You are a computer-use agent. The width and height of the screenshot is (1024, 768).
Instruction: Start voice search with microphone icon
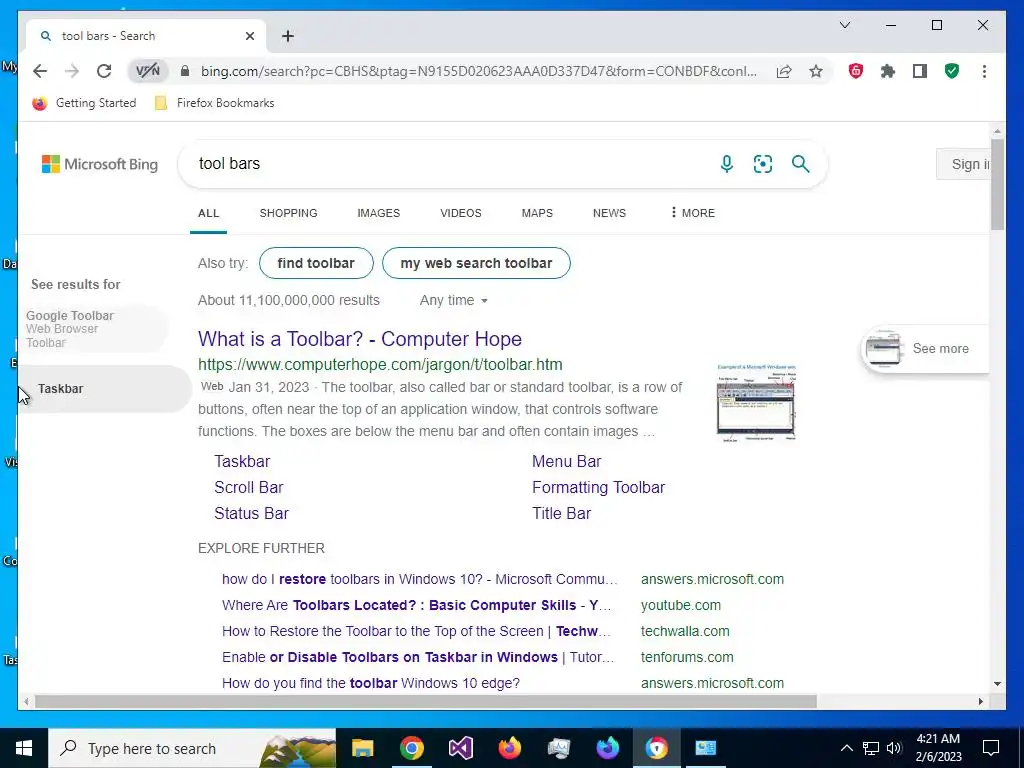click(x=726, y=164)
